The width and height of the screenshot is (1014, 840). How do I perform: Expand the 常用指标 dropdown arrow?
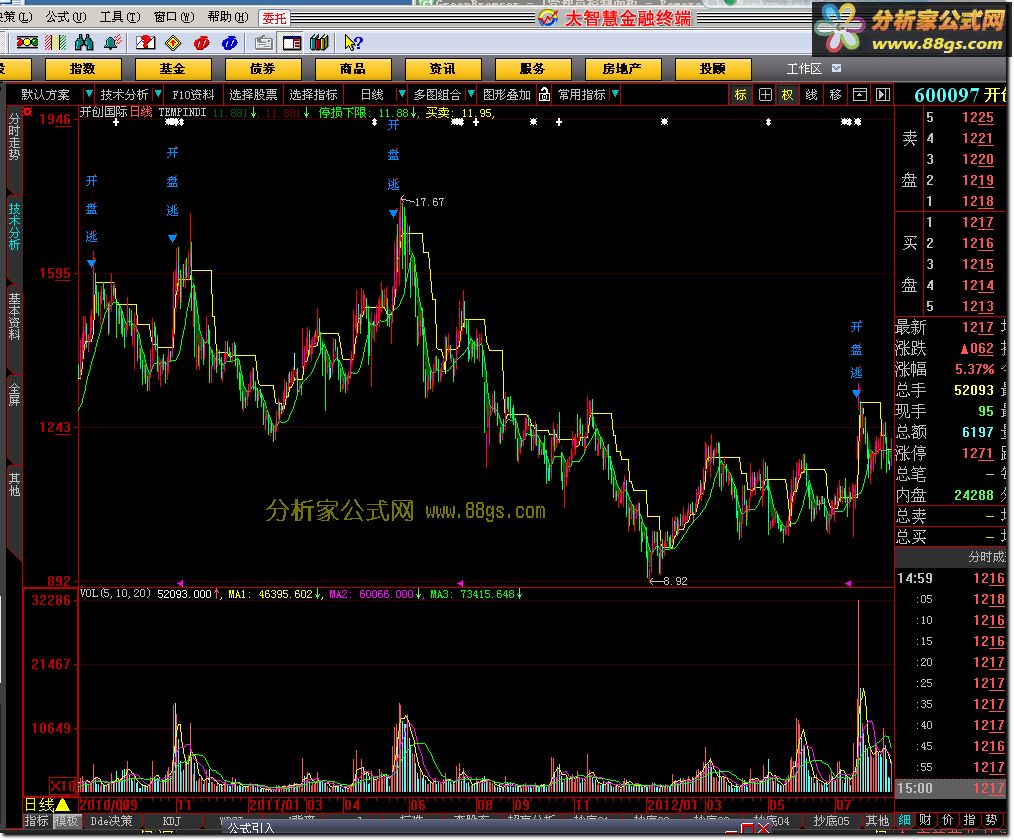coord(615,94)
